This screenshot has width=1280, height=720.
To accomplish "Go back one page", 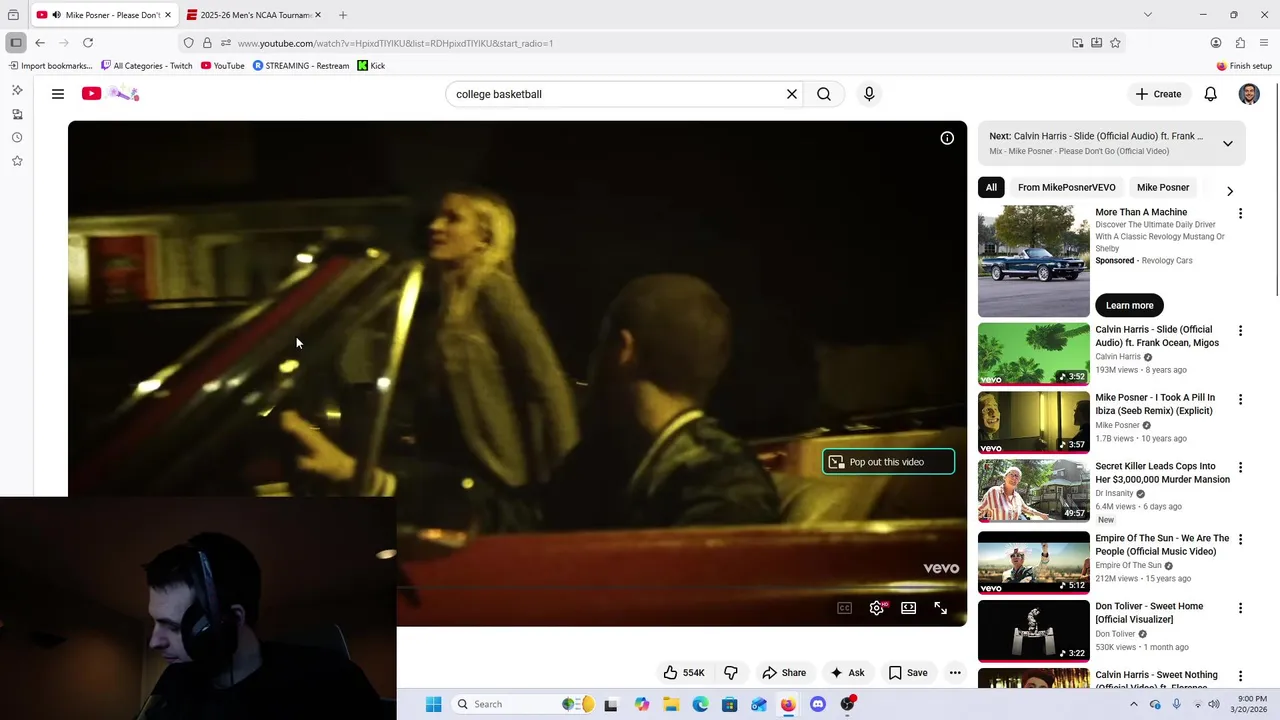I will coord(40,43).
